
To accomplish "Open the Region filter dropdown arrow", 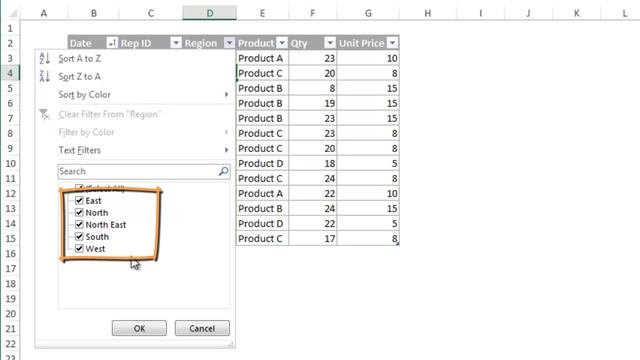I will [229, 43].
